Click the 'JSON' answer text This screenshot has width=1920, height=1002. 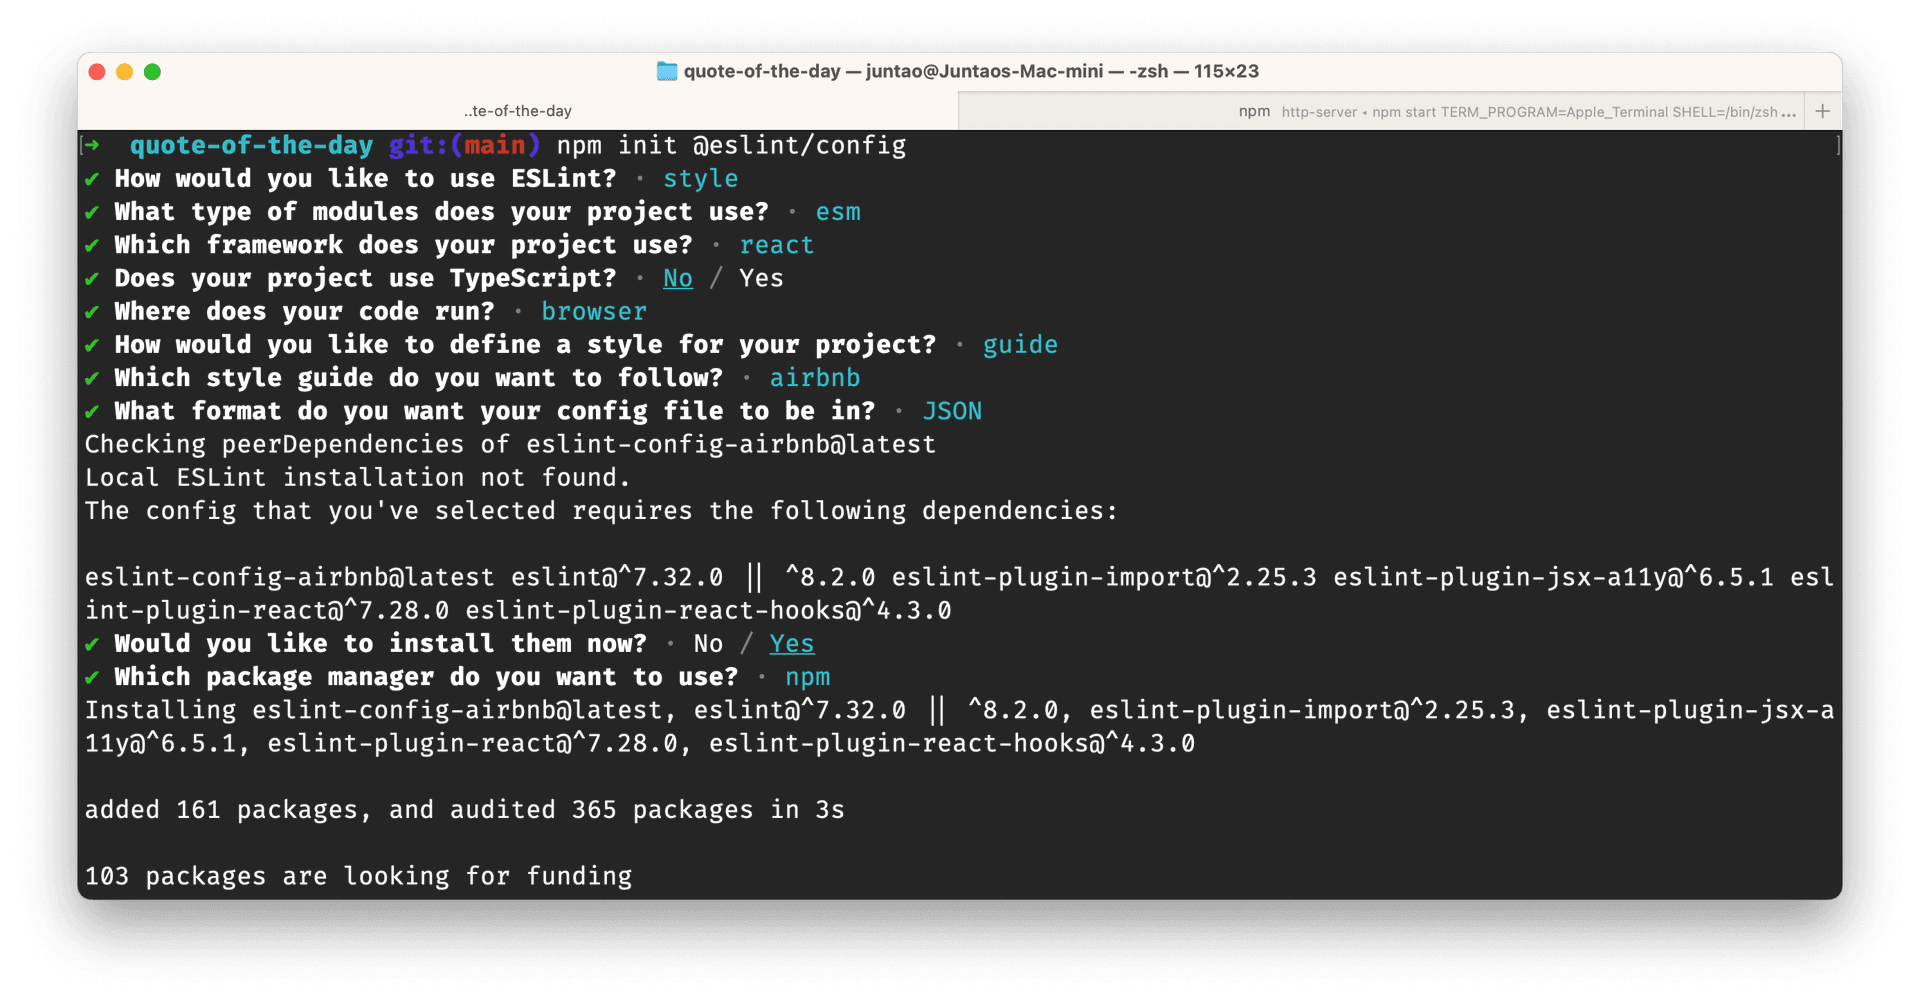tap(952, 411)
